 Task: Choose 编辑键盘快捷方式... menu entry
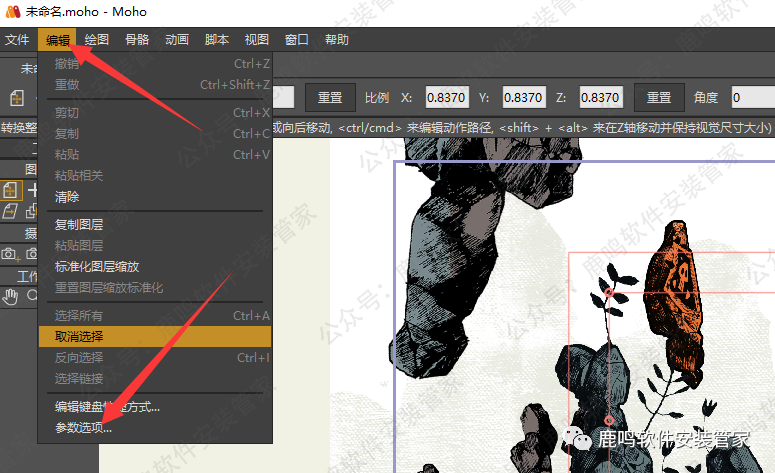coord(107,407)
